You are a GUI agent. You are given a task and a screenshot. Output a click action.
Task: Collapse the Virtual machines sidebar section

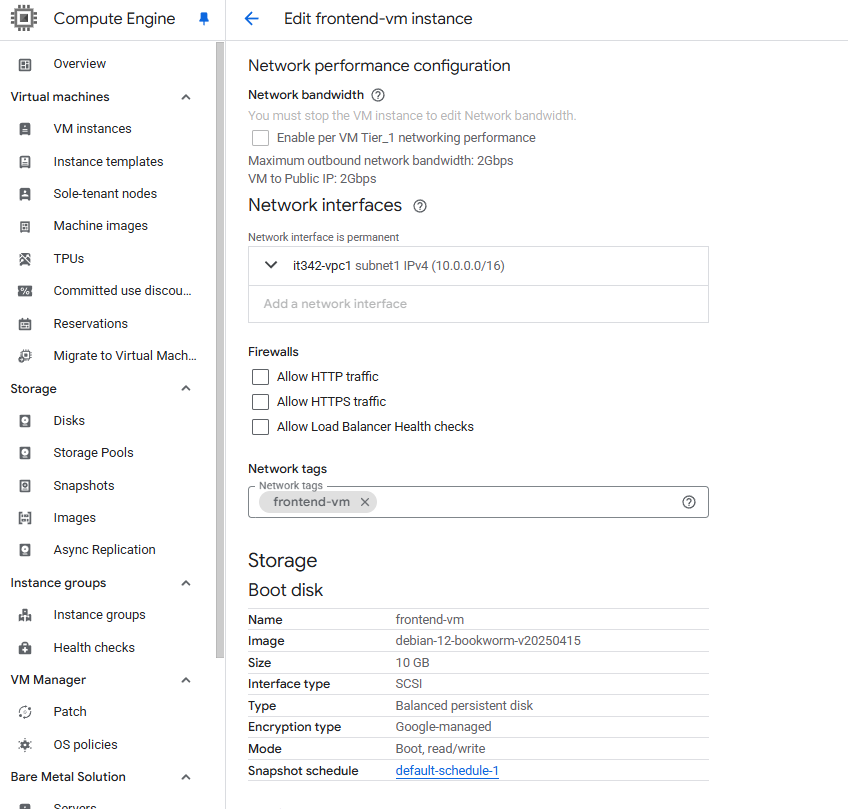185,97
